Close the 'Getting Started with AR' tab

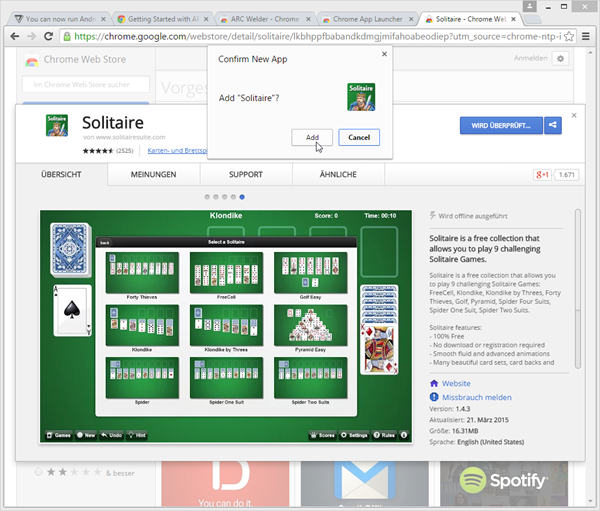point(206,19)
